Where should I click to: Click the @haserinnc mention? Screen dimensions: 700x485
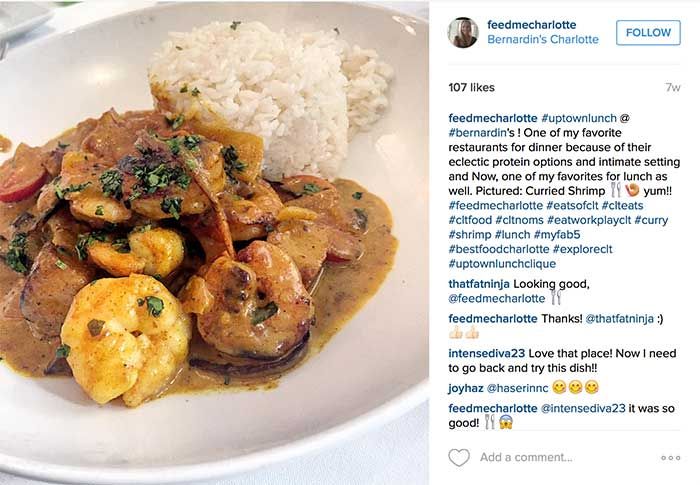(517, 389)
